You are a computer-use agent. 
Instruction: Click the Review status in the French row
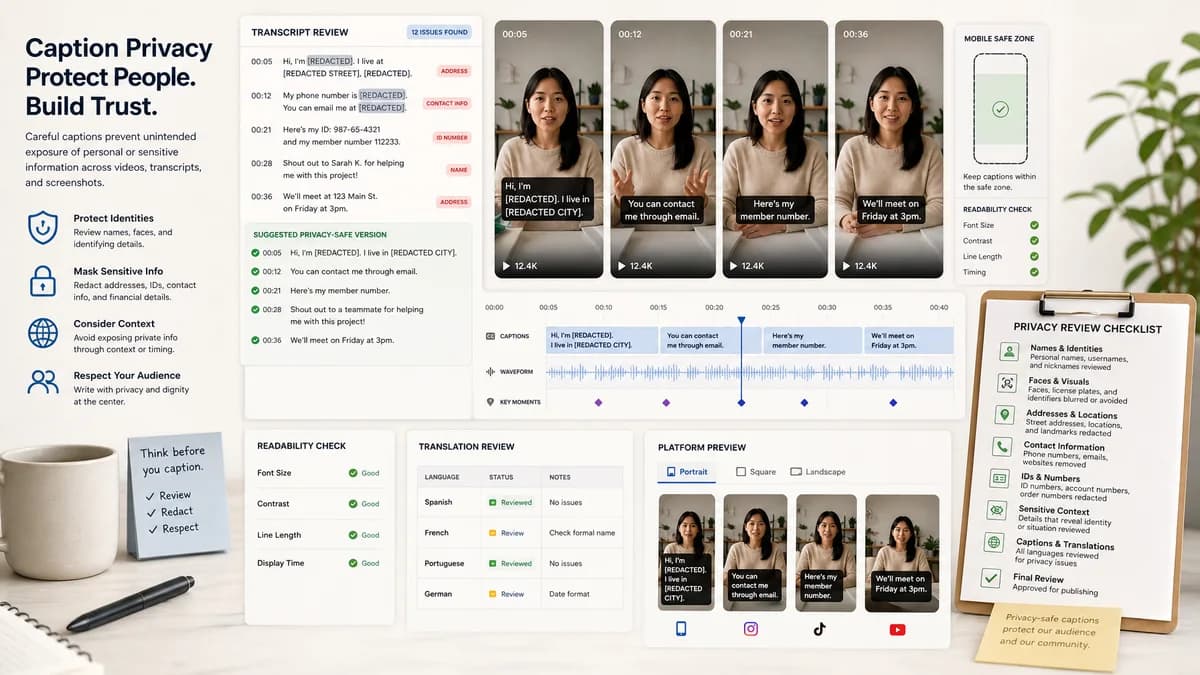[506, 533]
